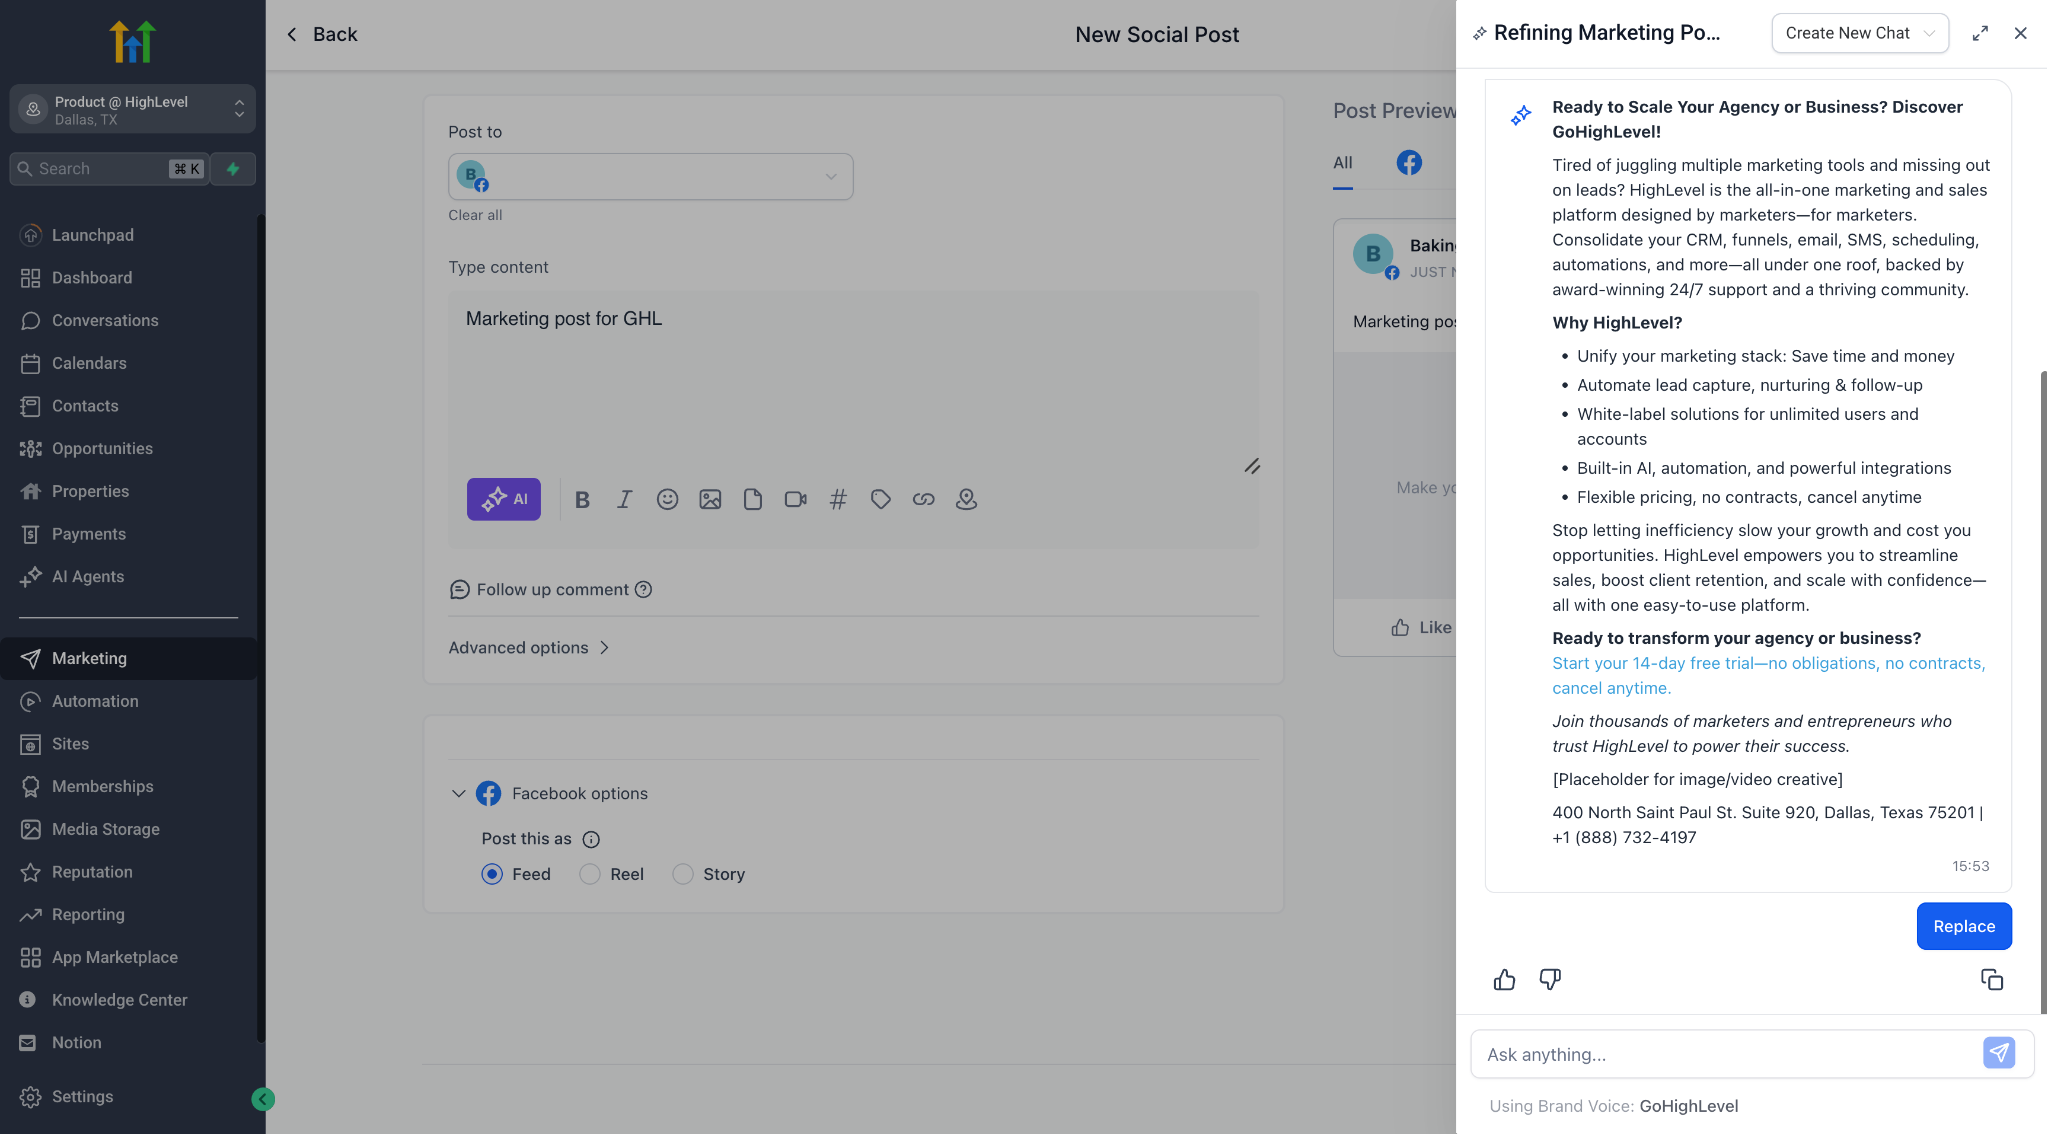
Task: Select the Story radio button
Action: coord(683,874)
